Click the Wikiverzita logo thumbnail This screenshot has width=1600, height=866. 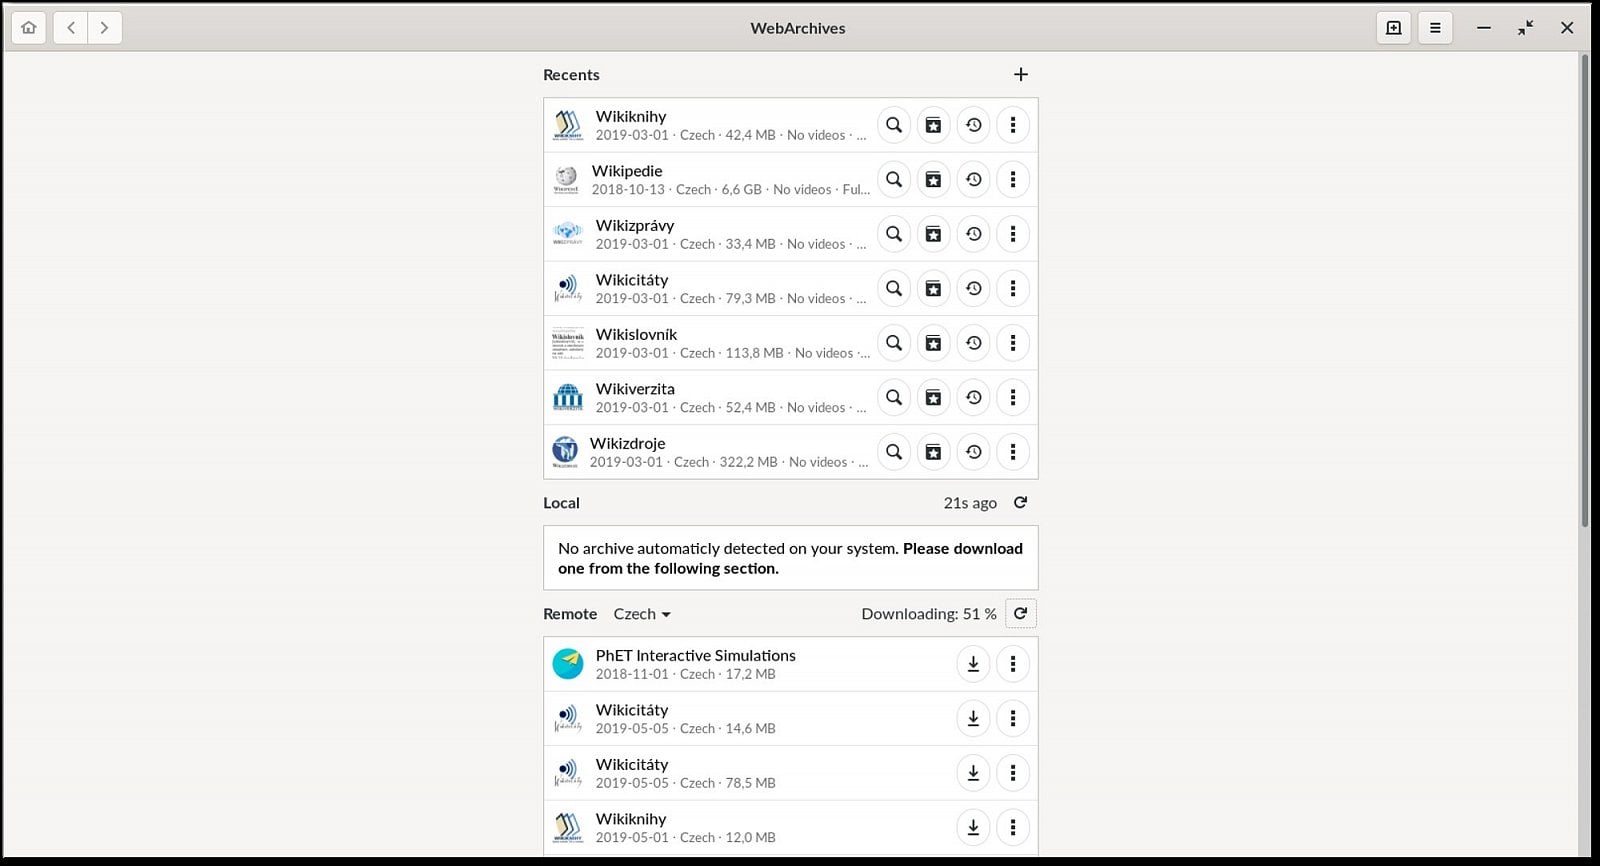[x=567, y=397]
